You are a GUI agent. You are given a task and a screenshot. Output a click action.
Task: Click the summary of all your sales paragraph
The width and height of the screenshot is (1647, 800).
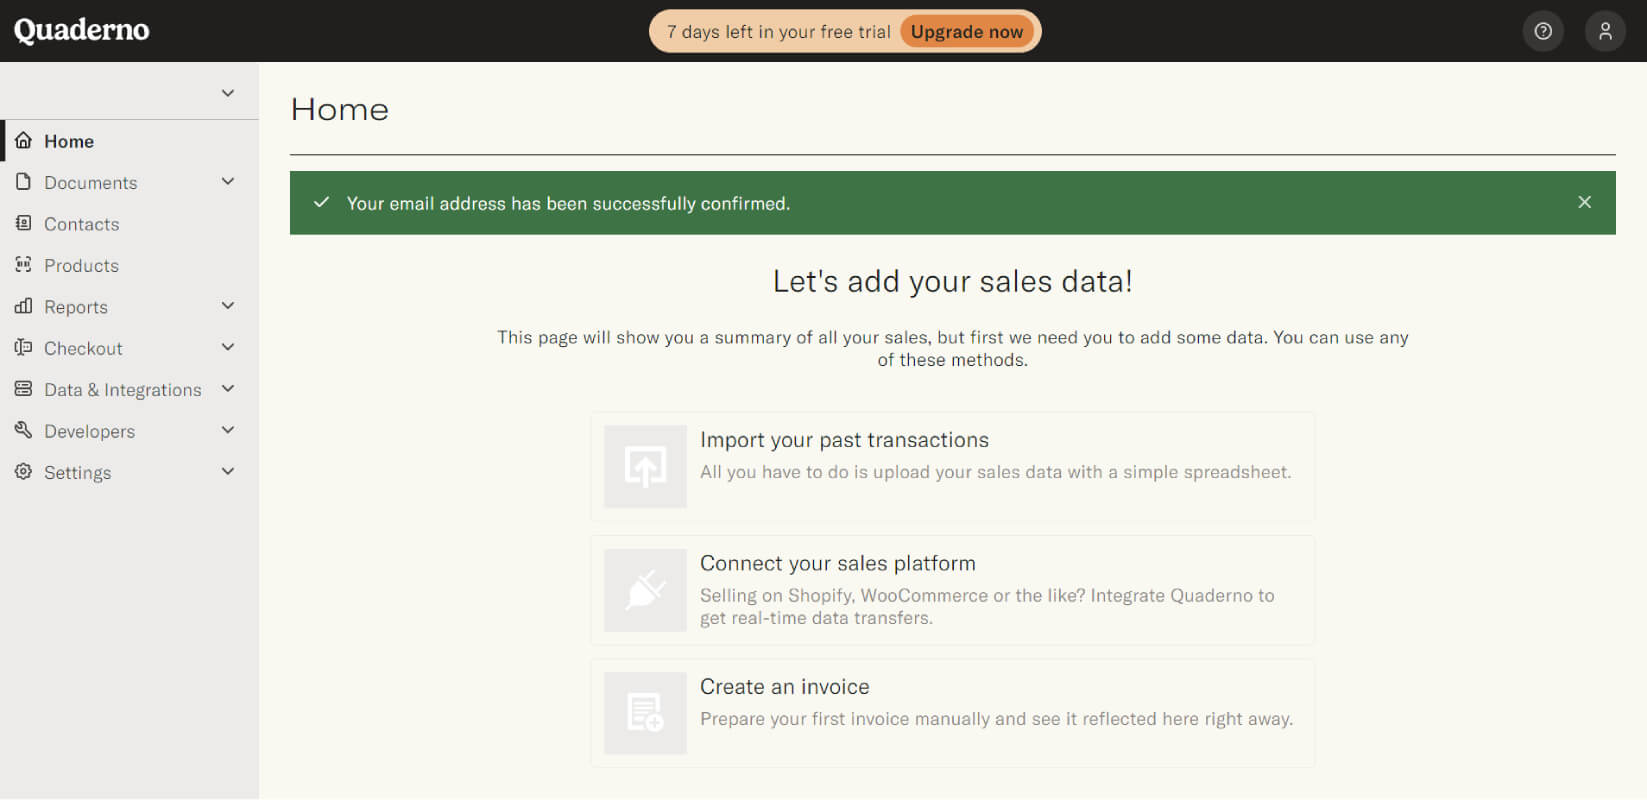click(952, 348)
